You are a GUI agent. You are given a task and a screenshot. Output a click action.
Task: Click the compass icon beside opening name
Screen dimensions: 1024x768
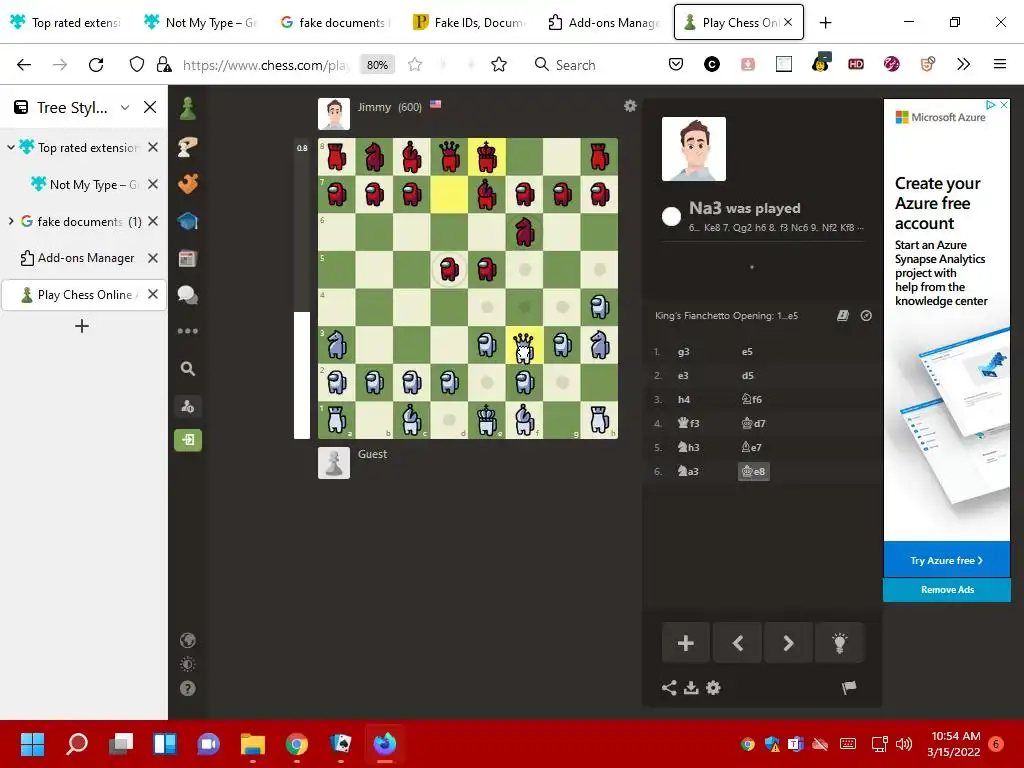[x=866, y=315]
